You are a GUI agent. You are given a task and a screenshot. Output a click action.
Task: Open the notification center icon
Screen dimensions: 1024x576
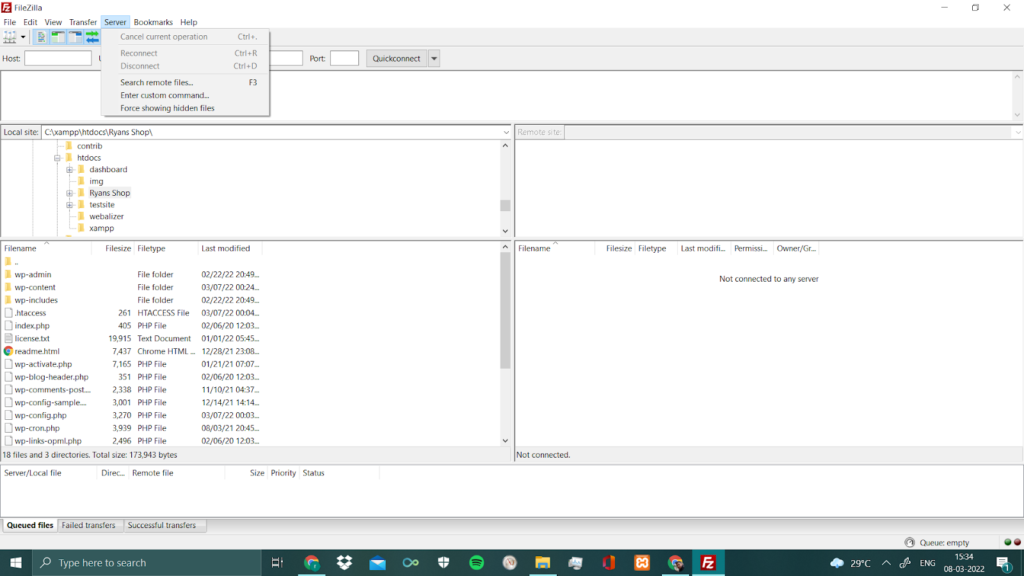(x=1004, y=563)
